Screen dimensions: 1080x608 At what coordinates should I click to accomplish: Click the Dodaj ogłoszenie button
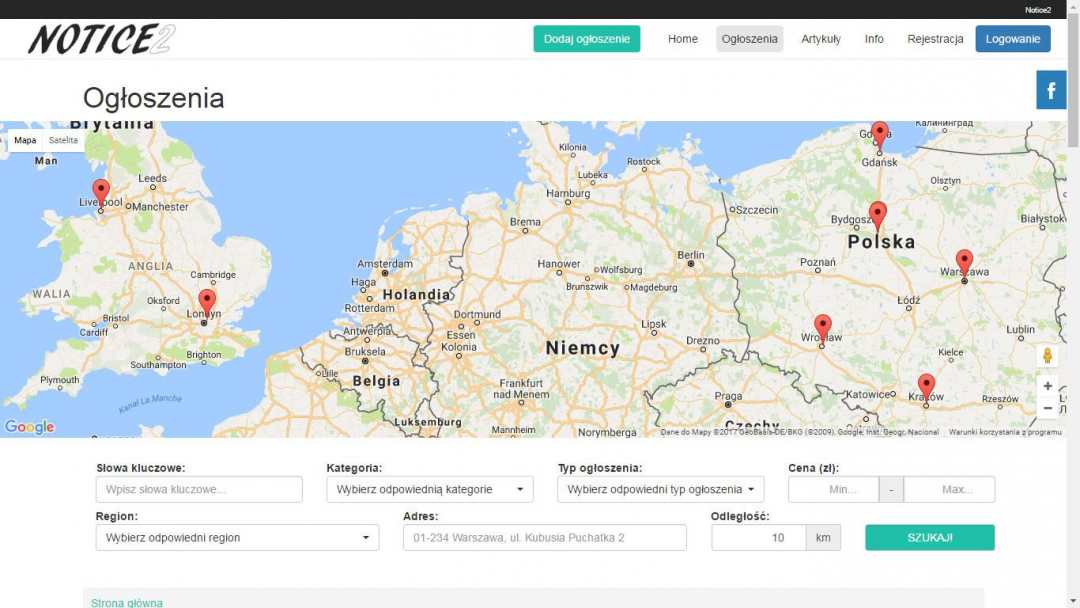pyautogui.click(x=586, y=39)
